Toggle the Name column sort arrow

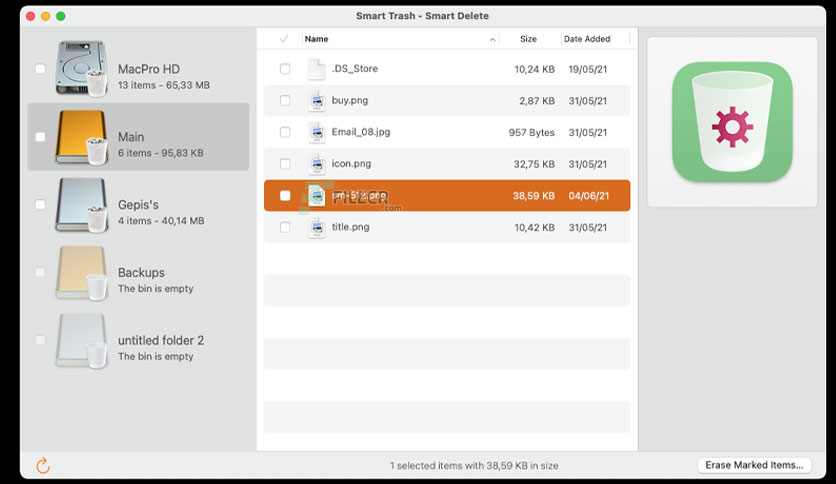[x=492, y=39]
